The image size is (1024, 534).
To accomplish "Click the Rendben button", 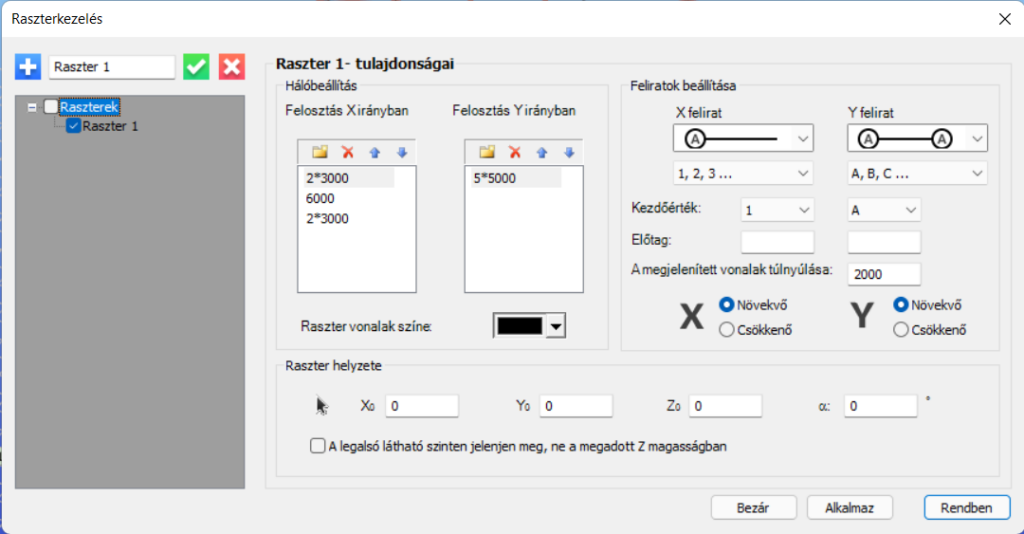I will click(x=967, y=508).
